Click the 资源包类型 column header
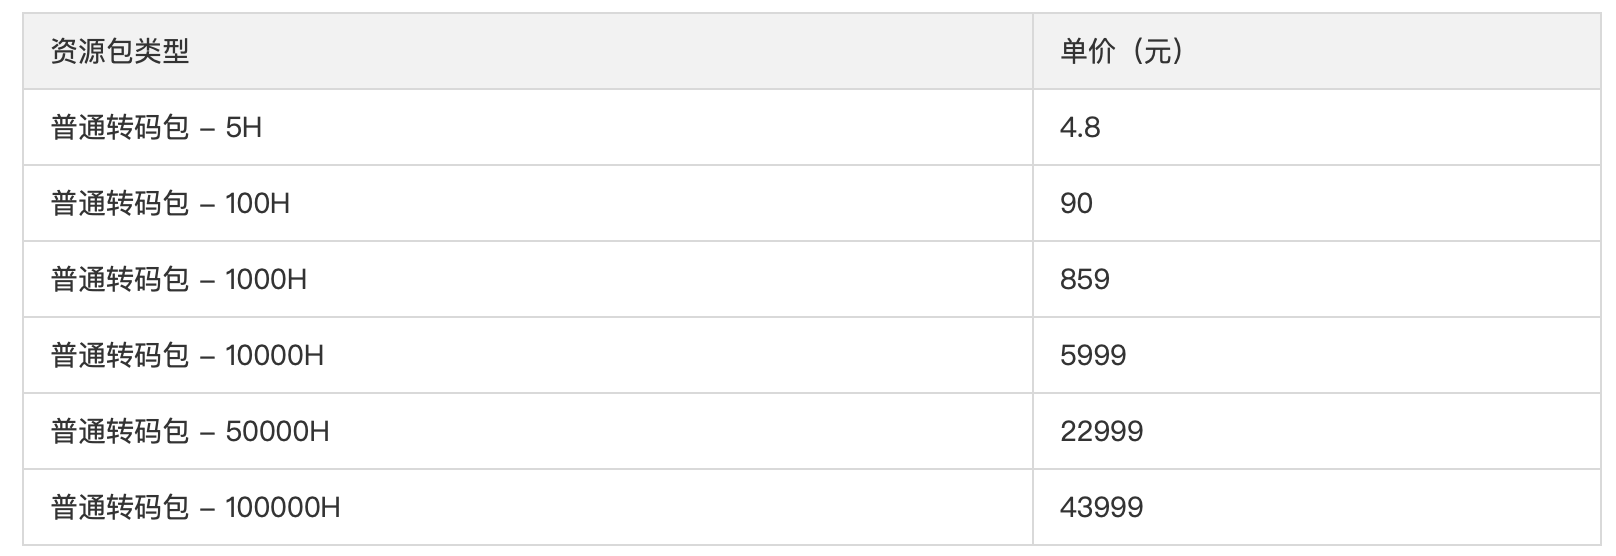 120,51
